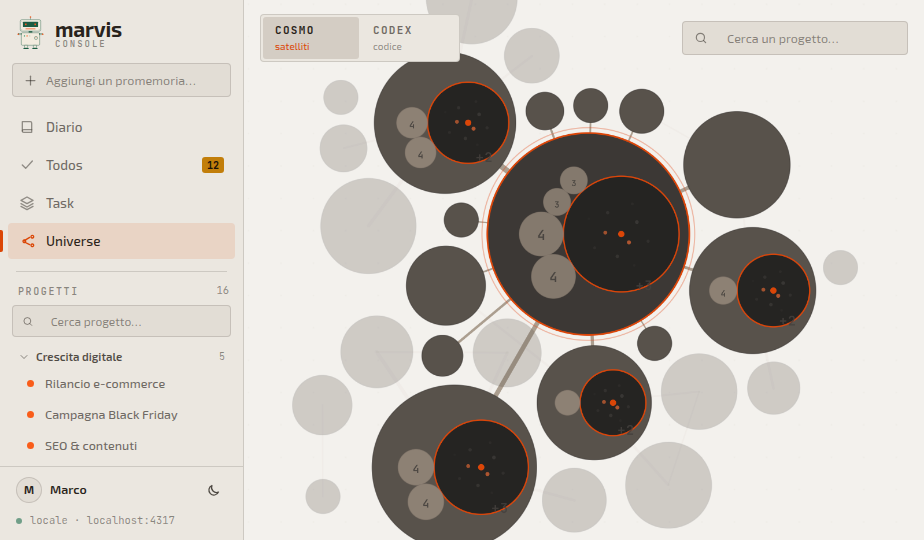Click the orange dot next to SEO & contenuti
The width and height of the screenshot is (924, 540).
coord(31,445)
